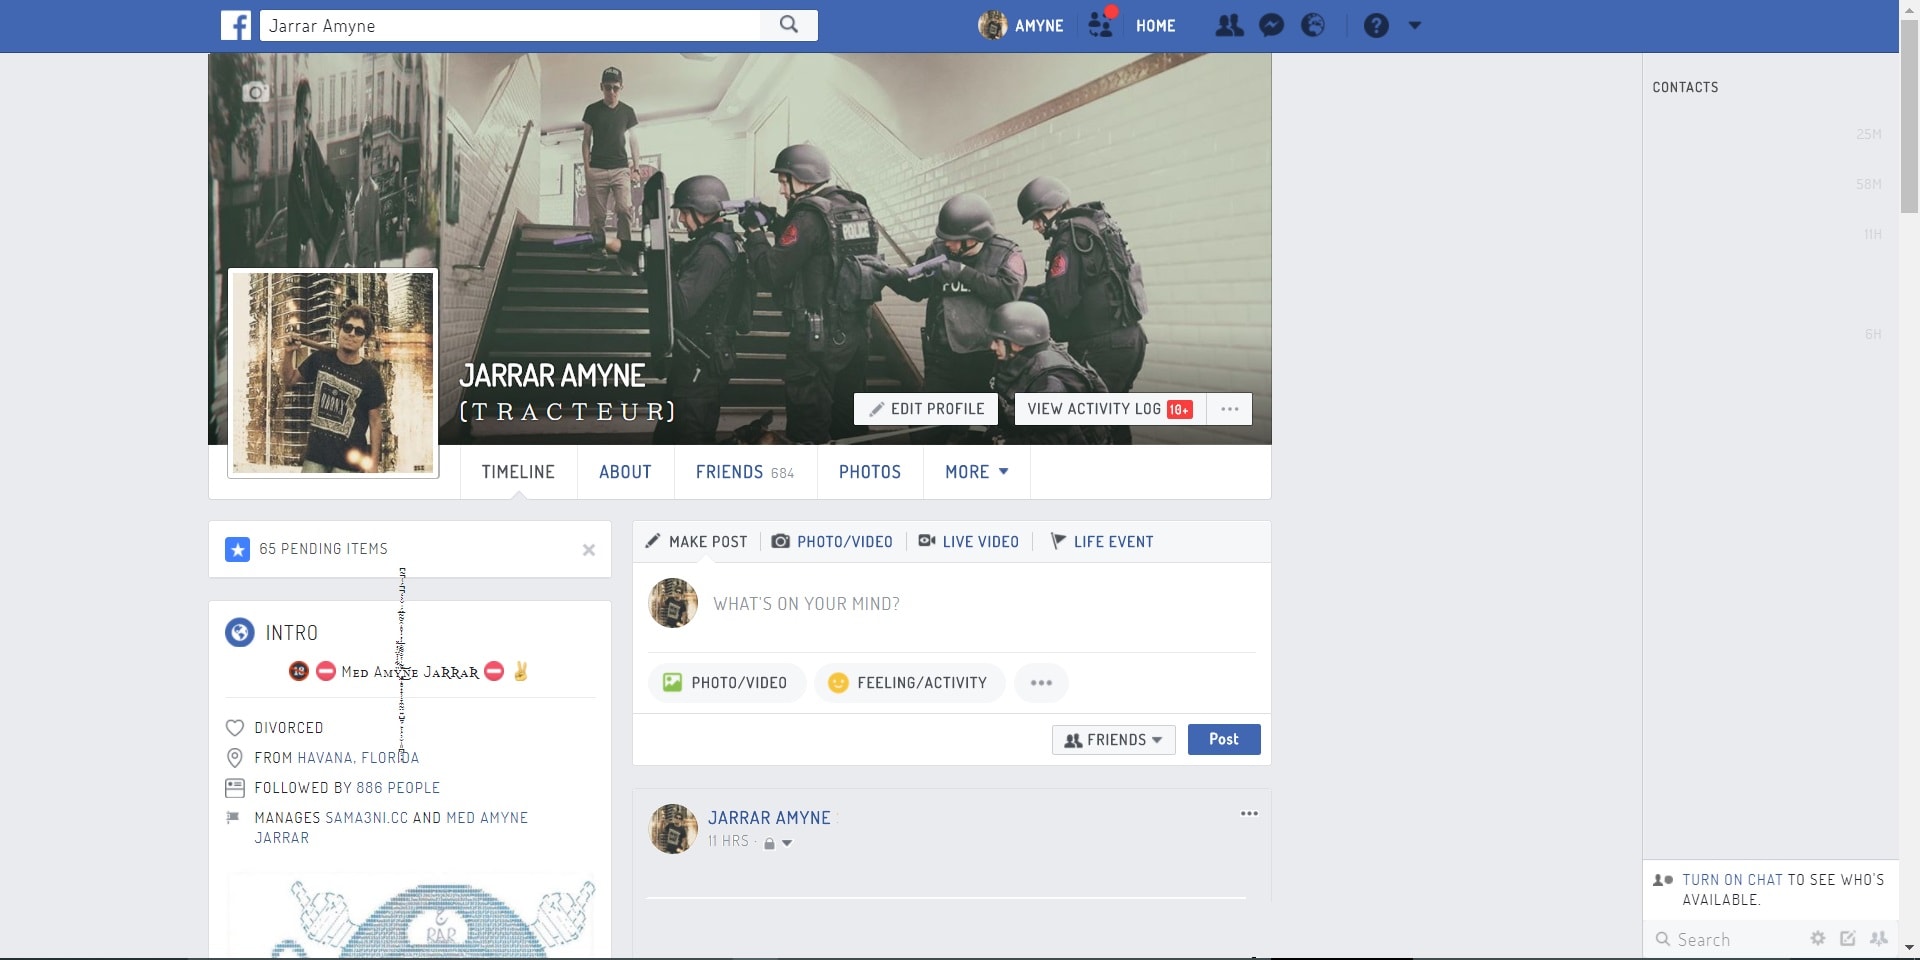Click the followers icon next to Followed By

235,788
